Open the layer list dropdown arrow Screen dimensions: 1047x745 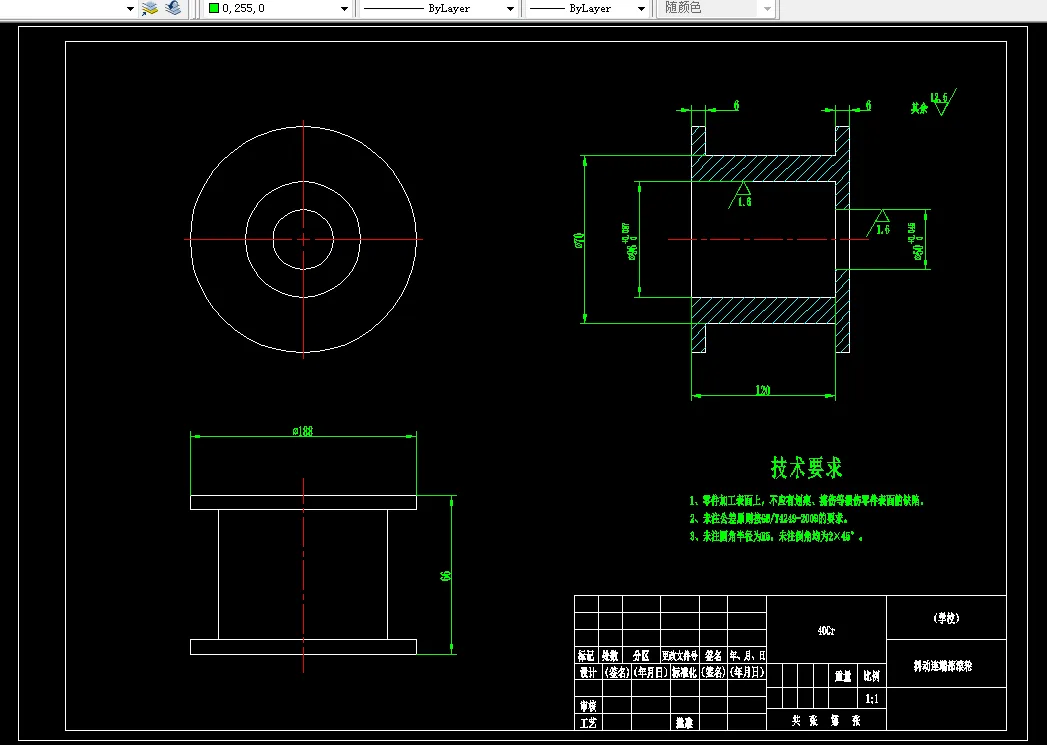click(x=130, y=9)
